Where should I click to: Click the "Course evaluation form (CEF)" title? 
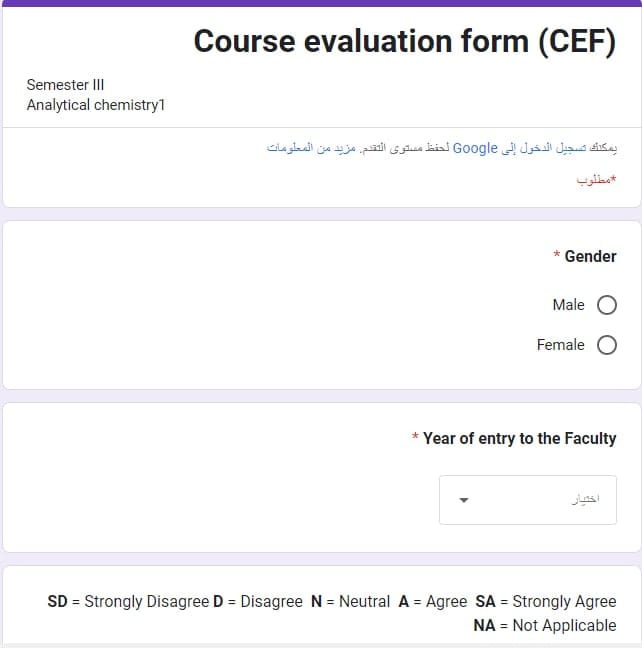[x=404, y=41]
